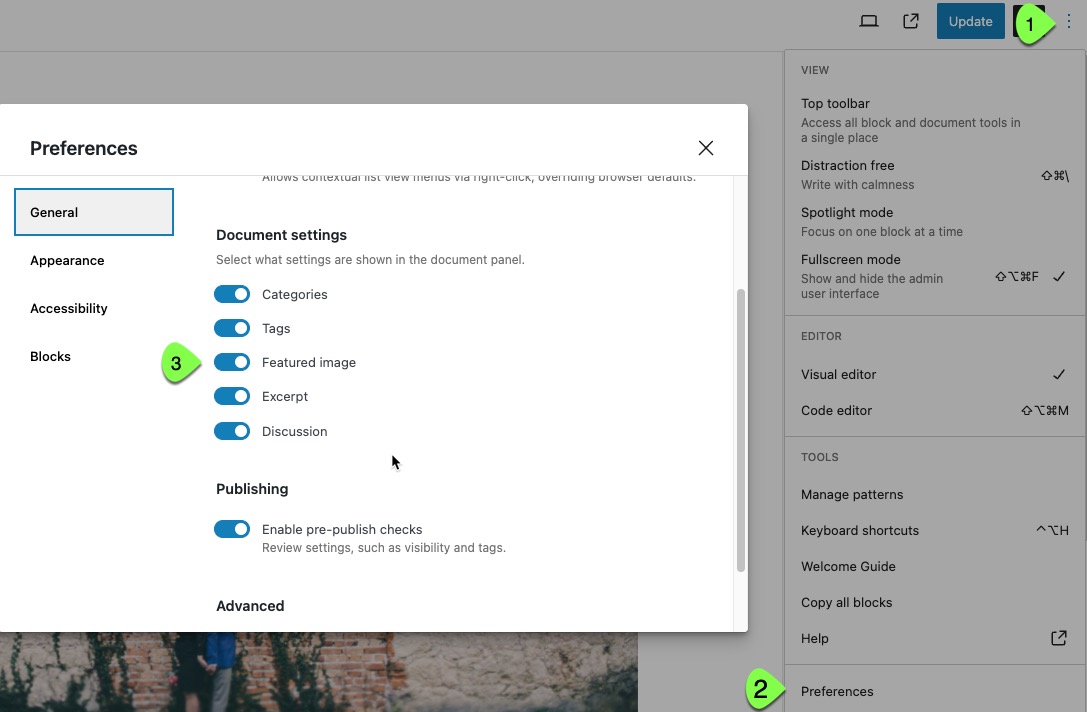The width and height of the screenshot is (1087, 712).
Task: Click the Update button
Action: pyautogui.click(x=971, y=21)
